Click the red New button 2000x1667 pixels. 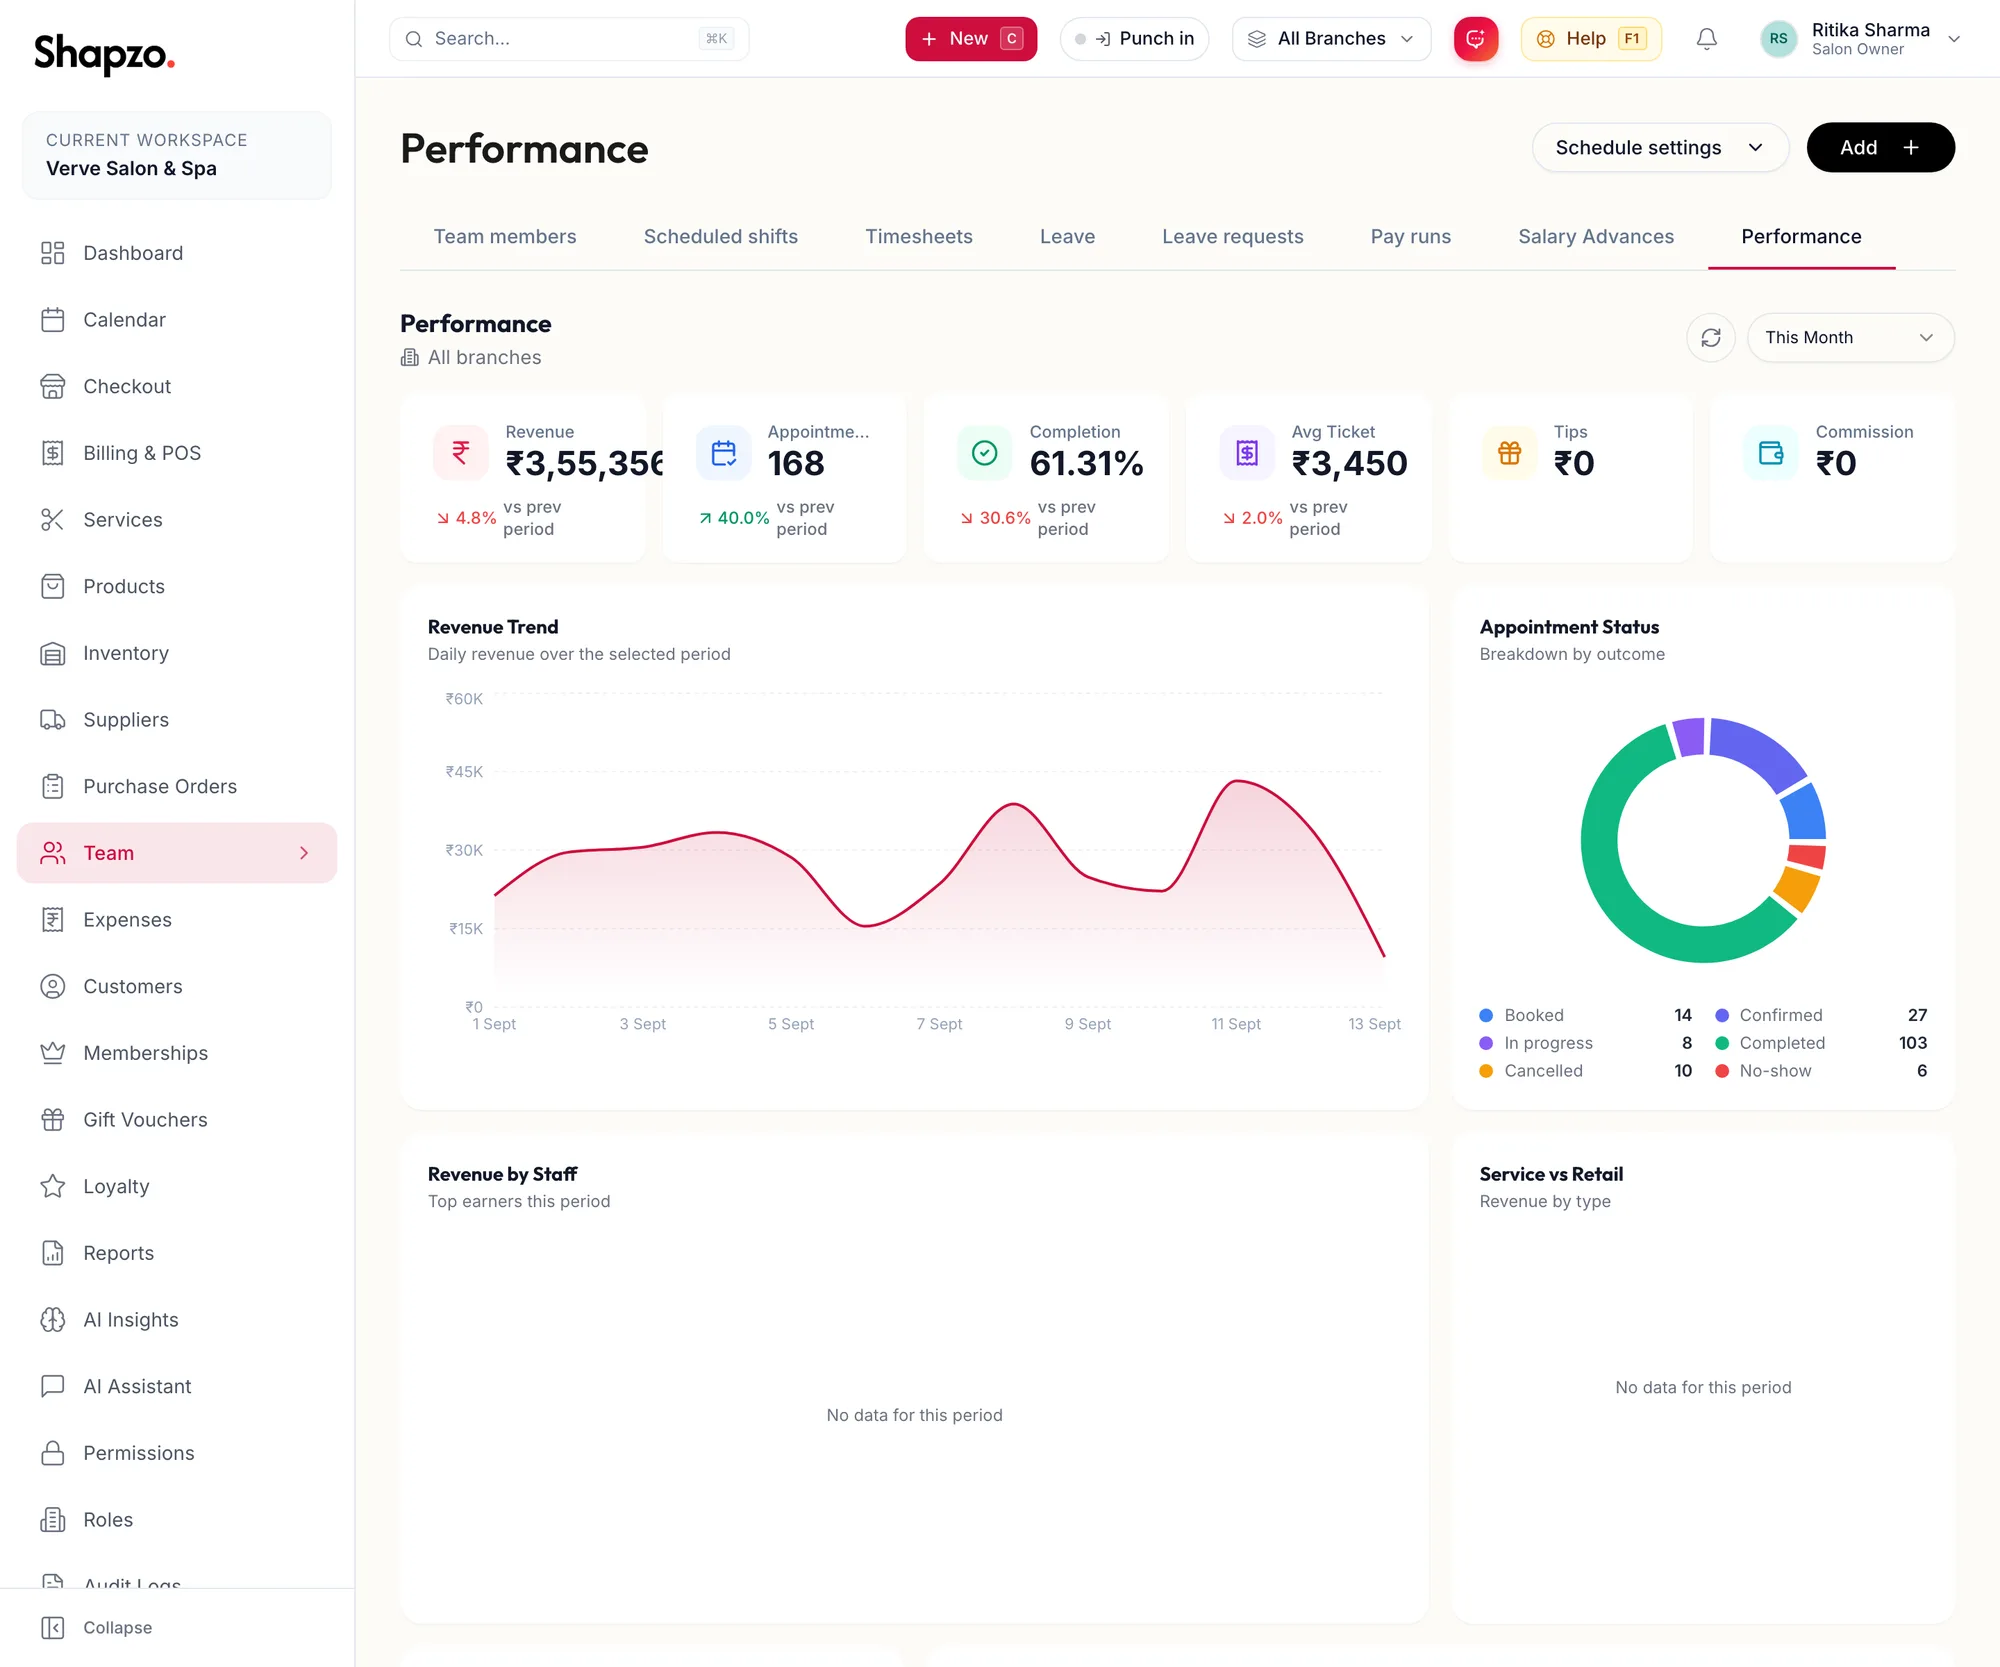[x=971, y=39]
